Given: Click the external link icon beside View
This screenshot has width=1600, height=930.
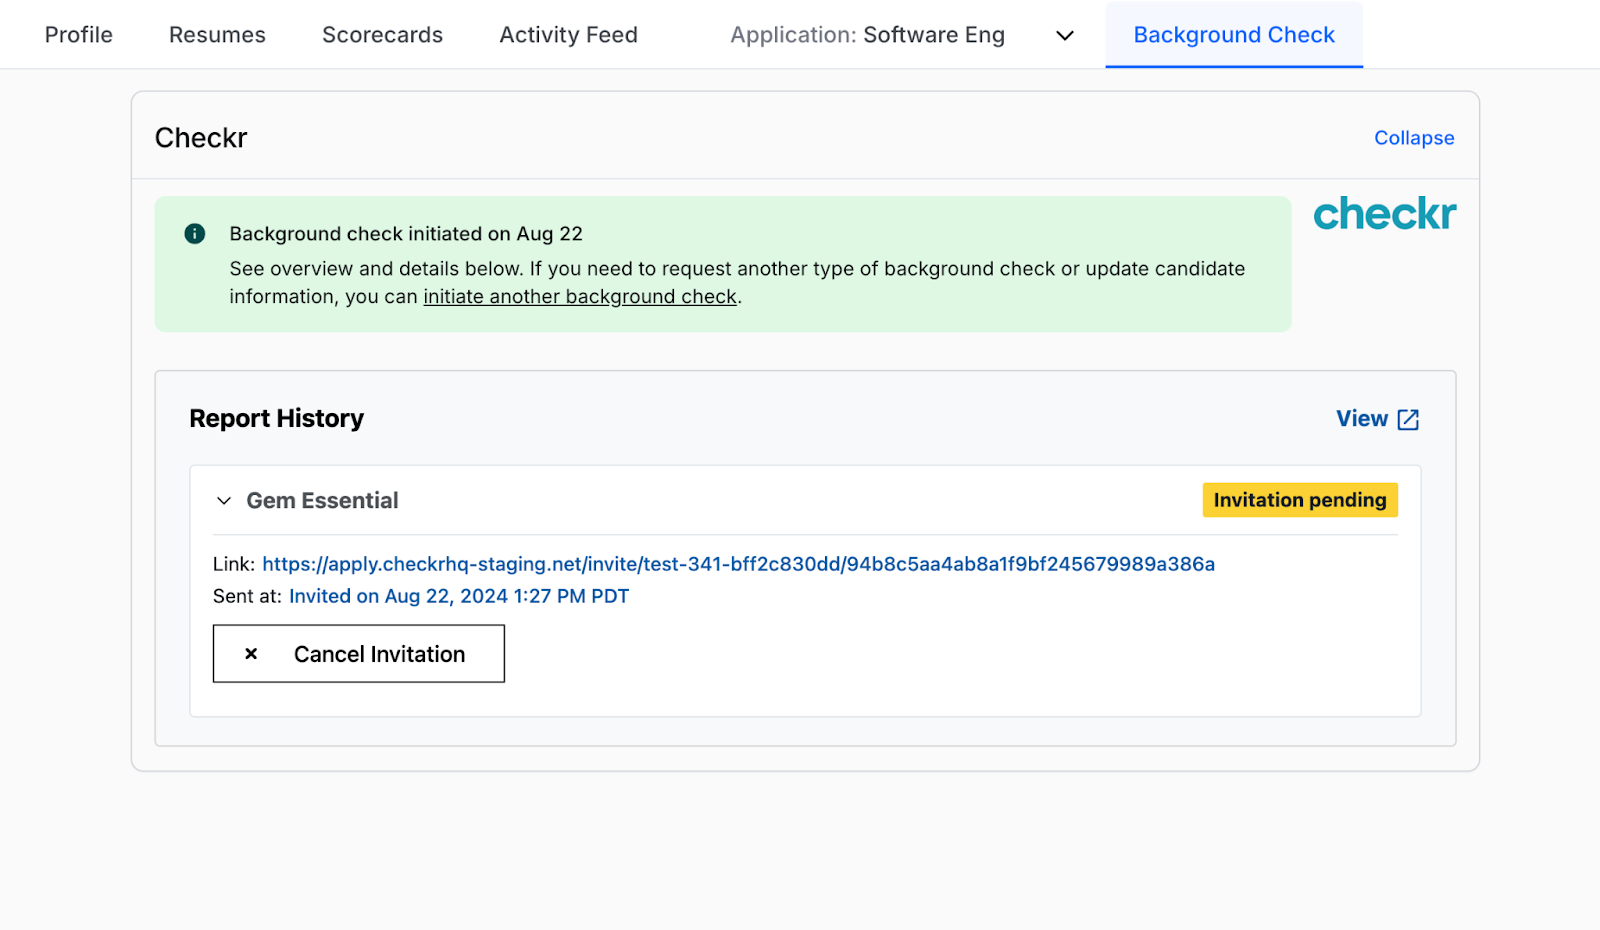Looking at the screenshot, I should pos(1408,420).
